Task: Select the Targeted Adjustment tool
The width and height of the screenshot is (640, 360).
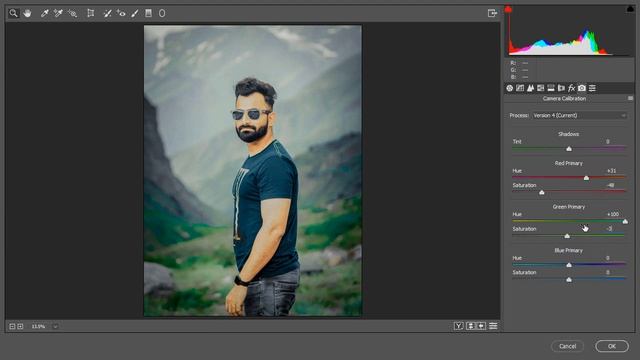Action: (x=72, y=13)
